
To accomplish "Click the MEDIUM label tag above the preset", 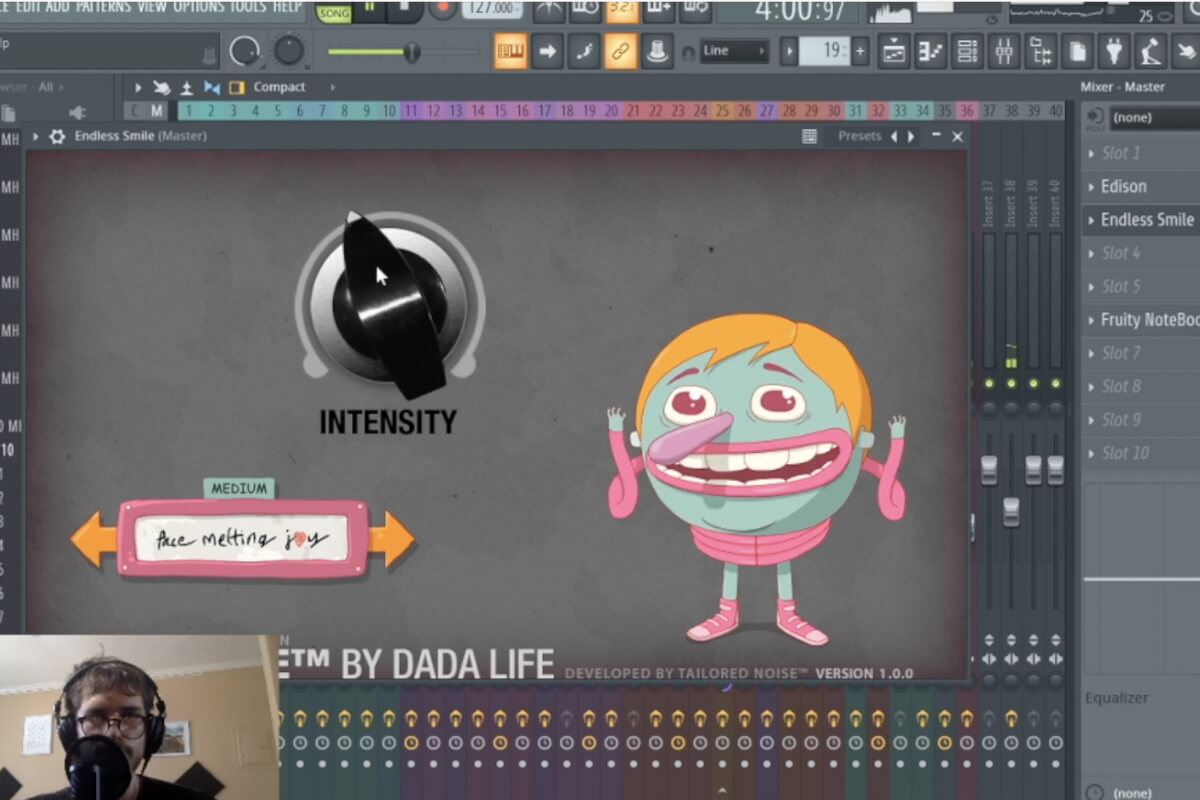I will pyautogui.click(x=239, y=488).
